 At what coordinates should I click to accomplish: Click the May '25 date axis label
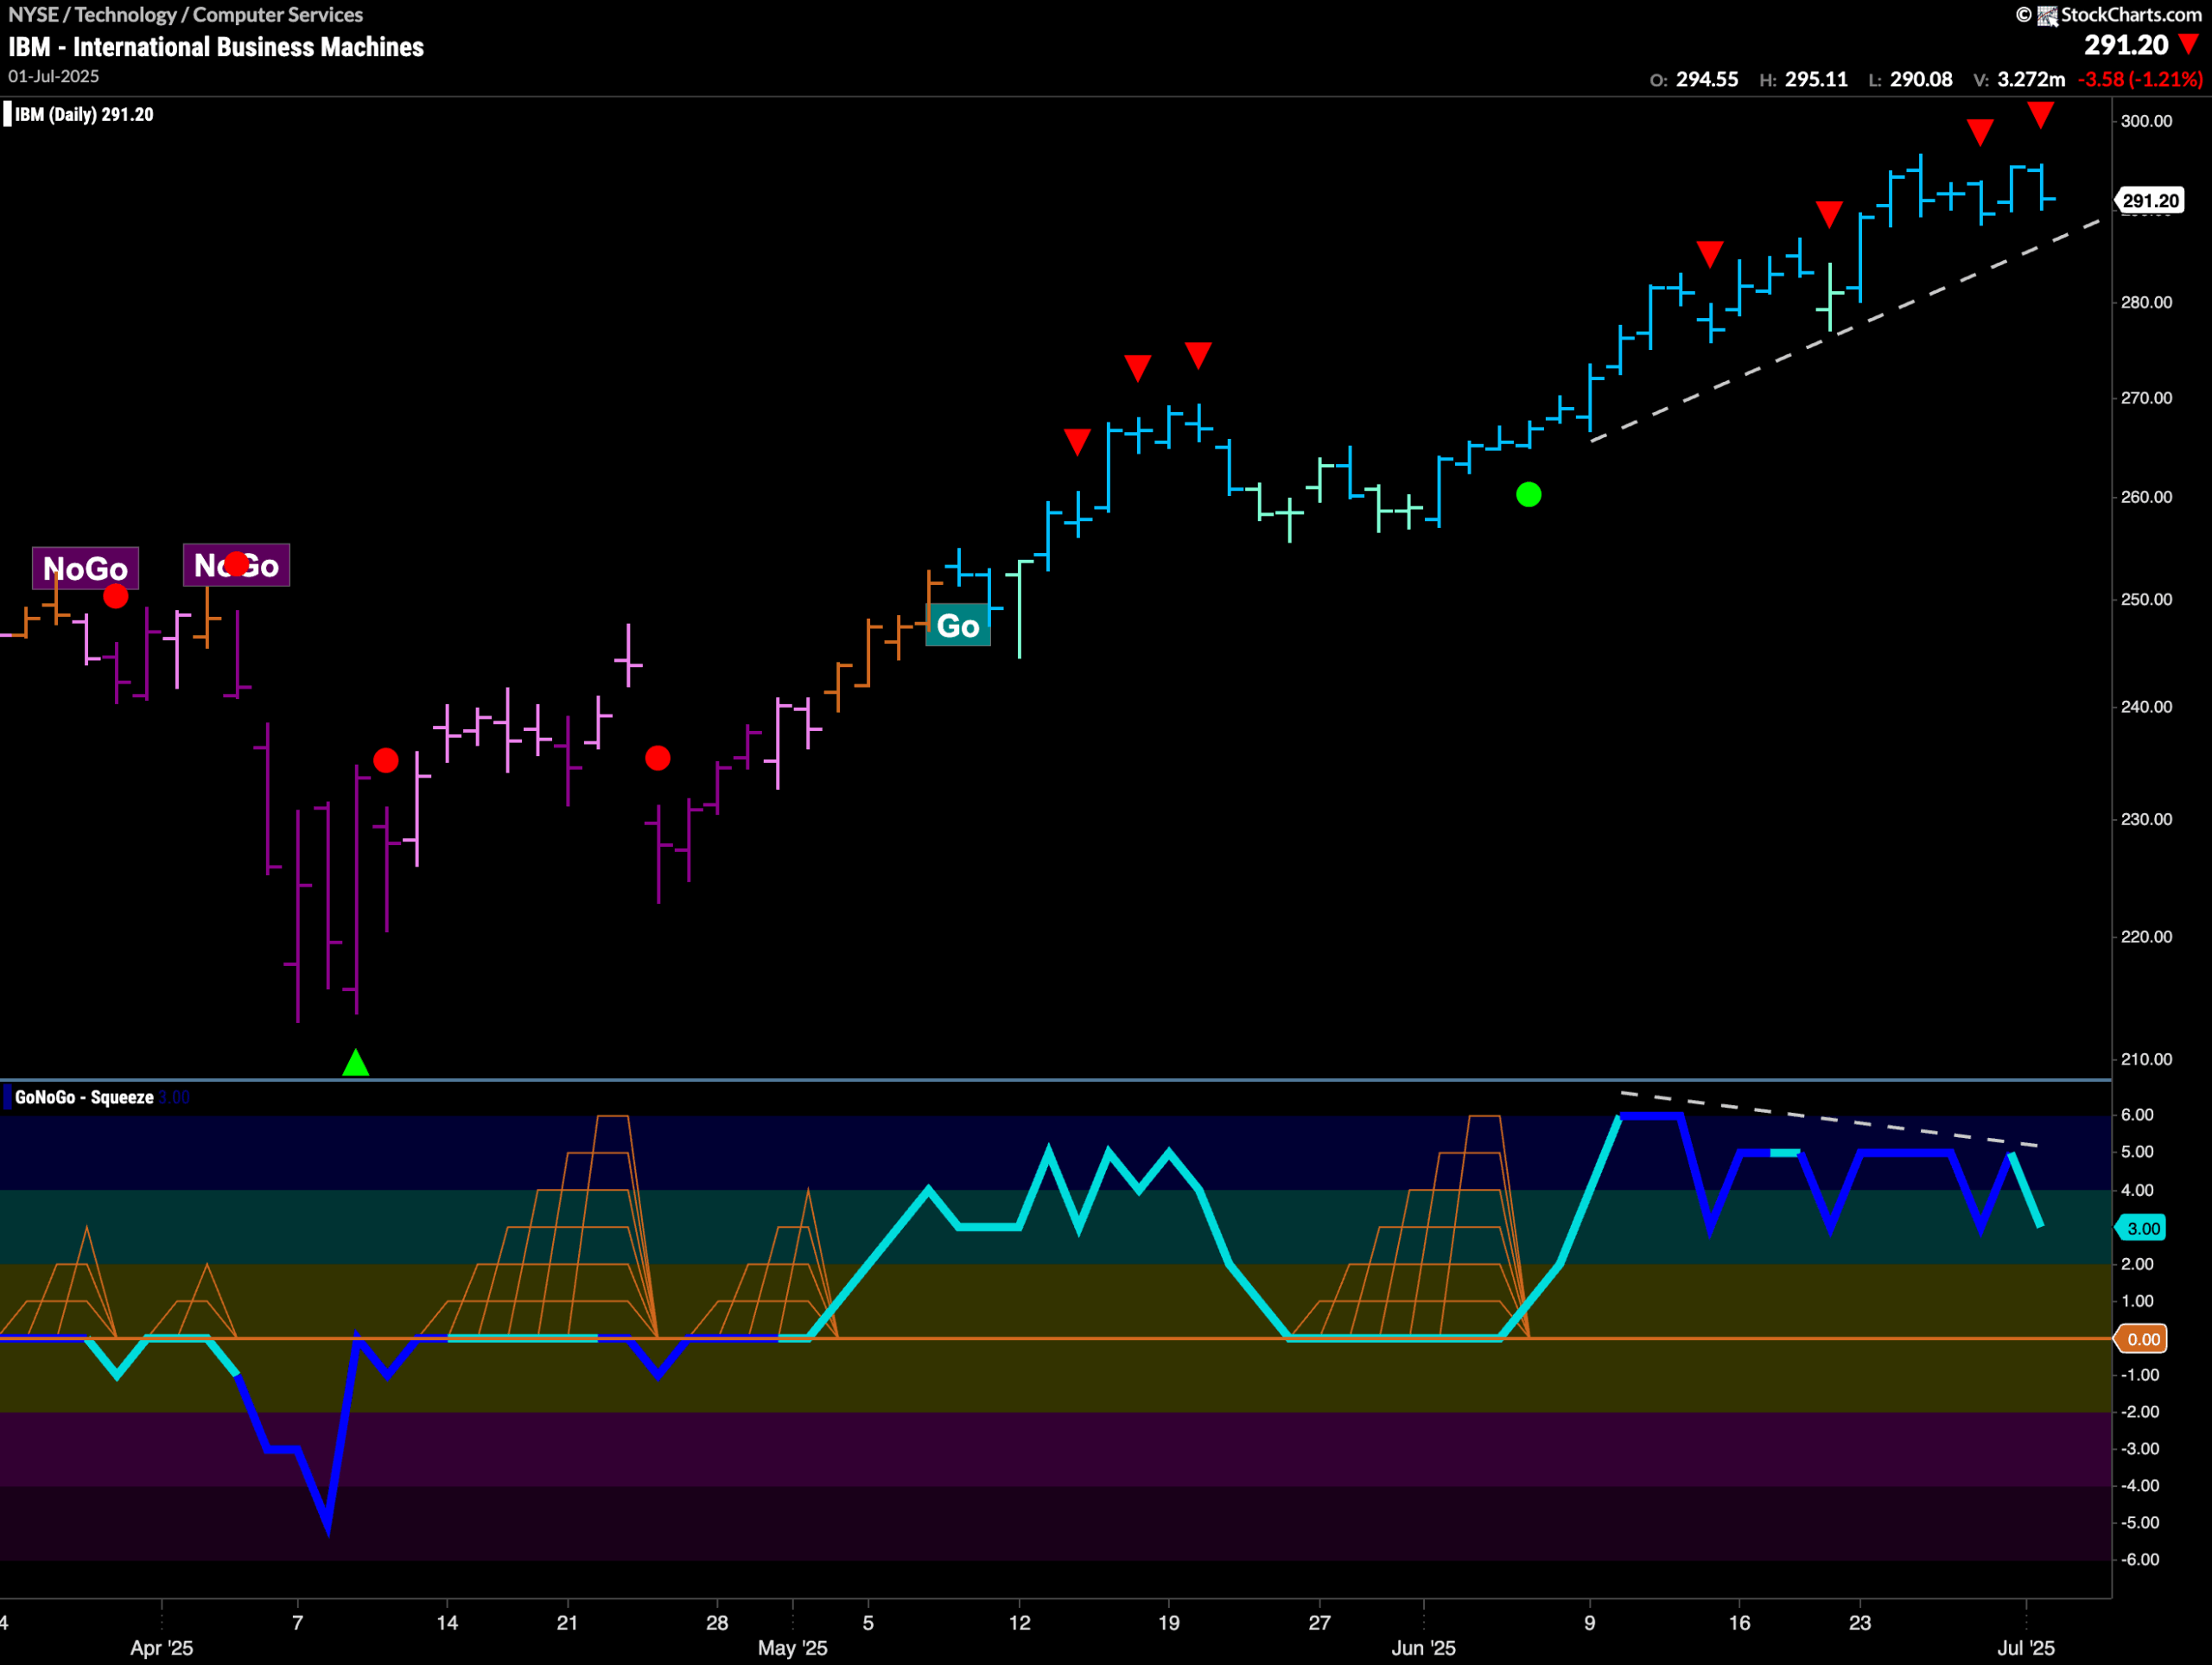pyautogui.click(x=792, y=1648)
